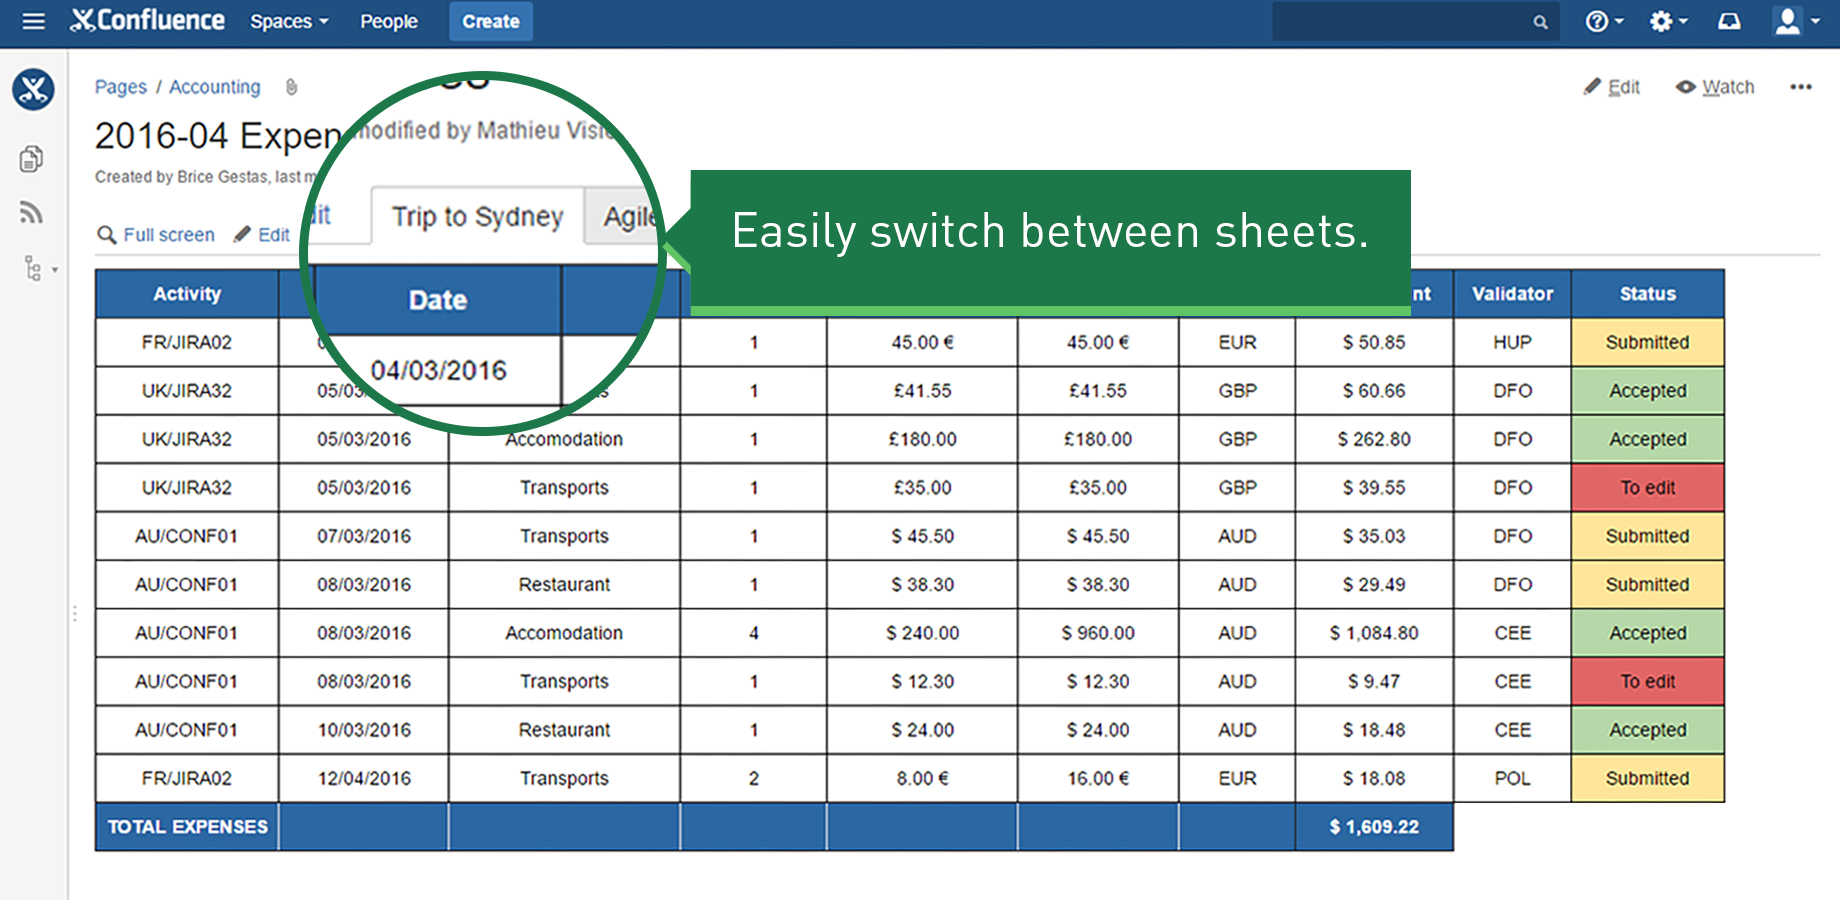This screenshot has width=1840, height=900.
Task: Select the 16.00 € cell
Action: pyautogui.click(x=1098, y=778)
